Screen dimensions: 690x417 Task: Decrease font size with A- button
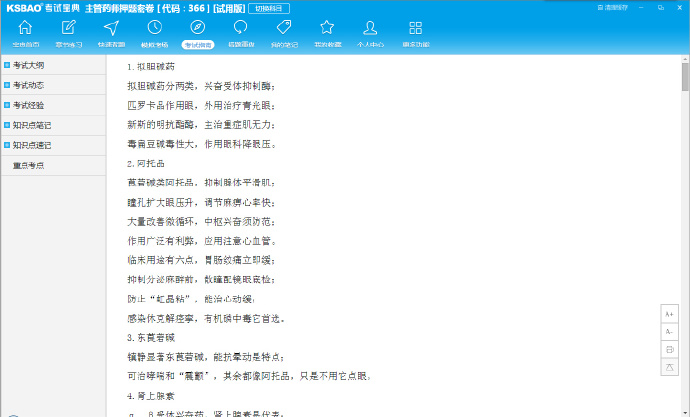pyautogui.click(x=669, y=332)
